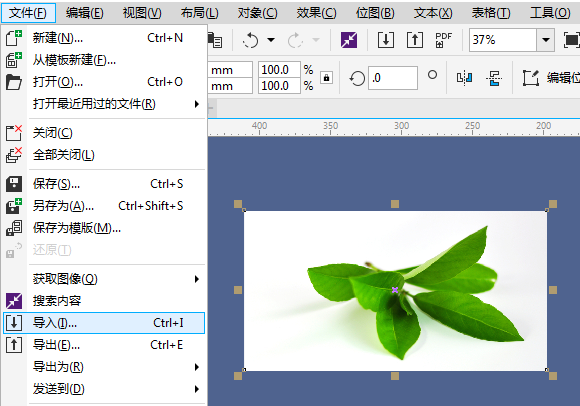The height and width of the screenshot is (406, 580).
Task: Click the top-right selection handle of image
Action: point(553,204)
